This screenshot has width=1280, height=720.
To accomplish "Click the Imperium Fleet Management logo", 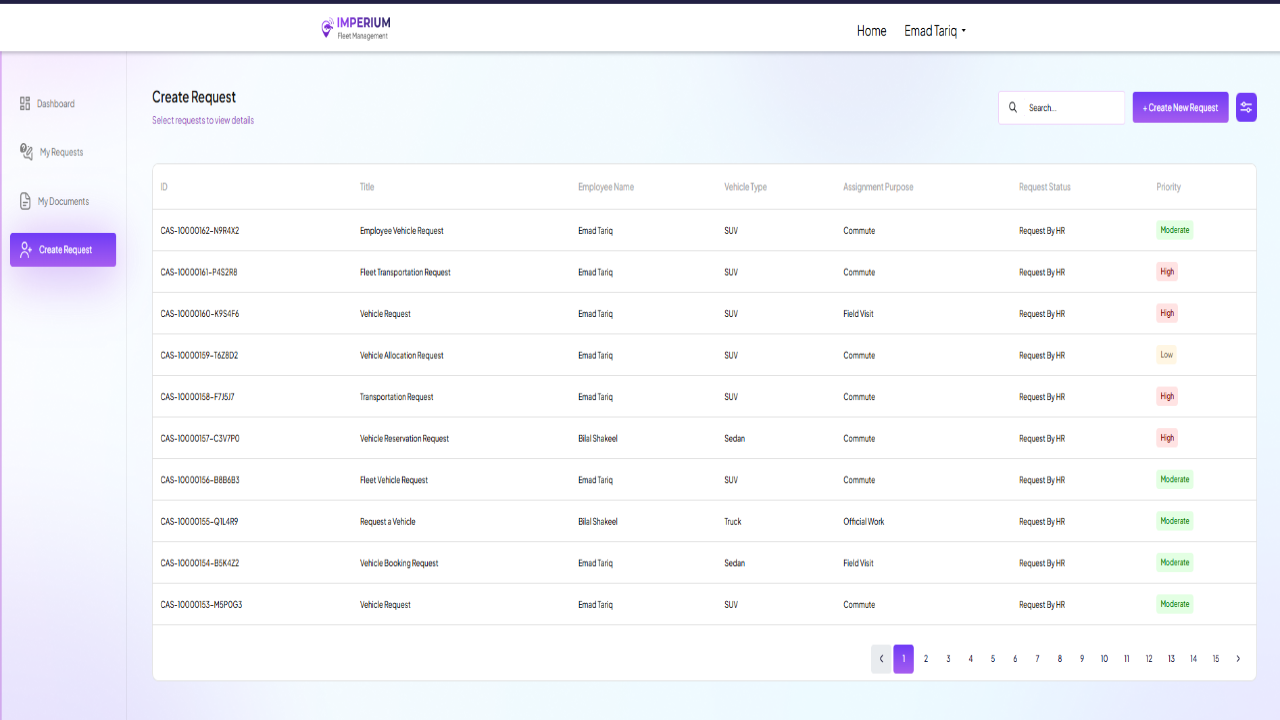I will click(356, 28).
